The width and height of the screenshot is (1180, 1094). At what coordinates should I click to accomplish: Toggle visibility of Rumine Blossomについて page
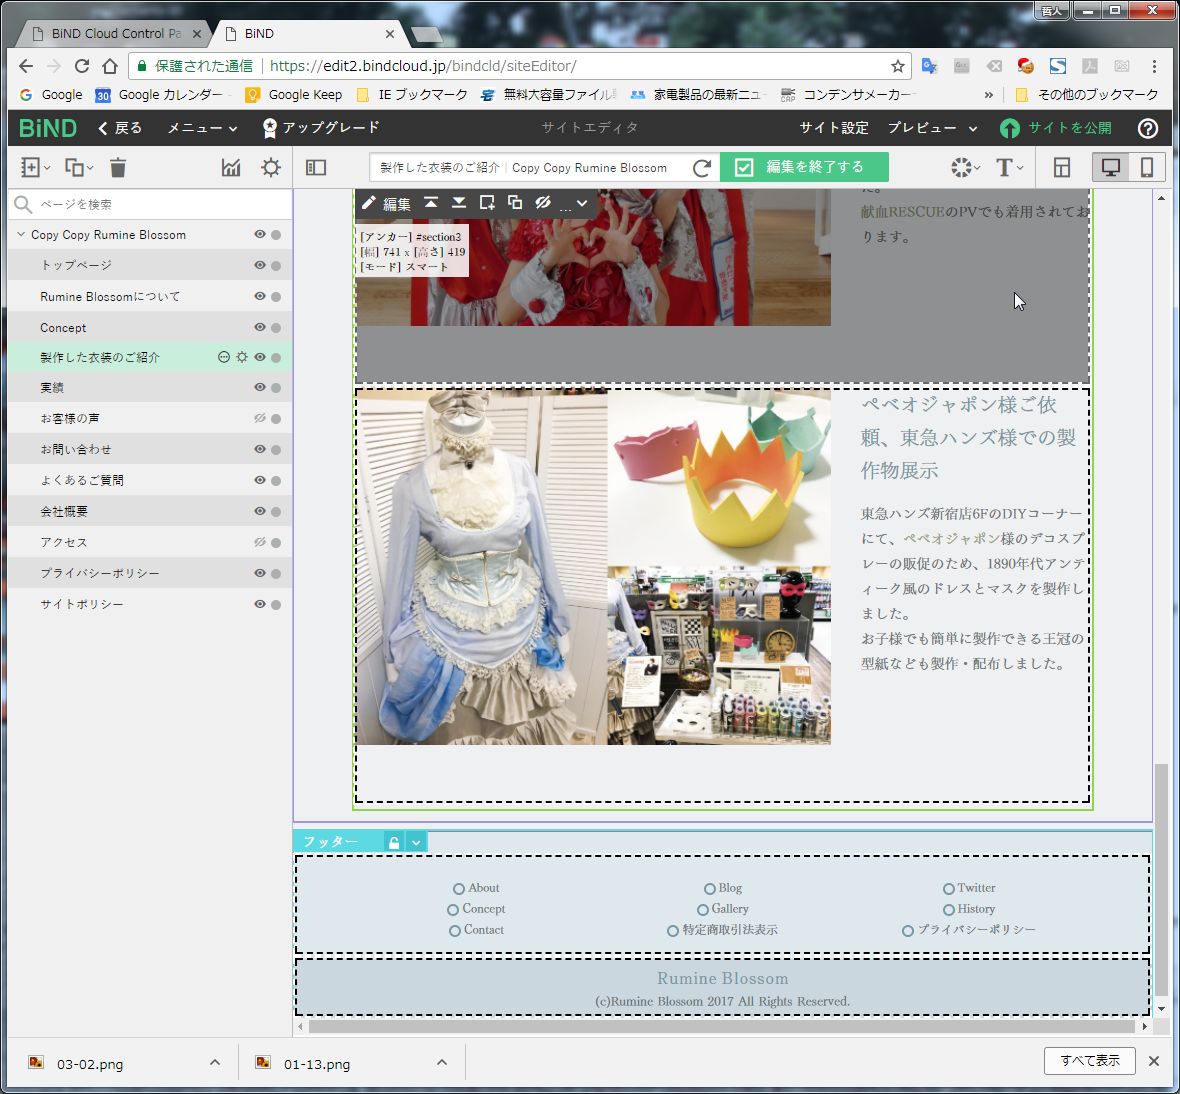[x=260, y=296]
